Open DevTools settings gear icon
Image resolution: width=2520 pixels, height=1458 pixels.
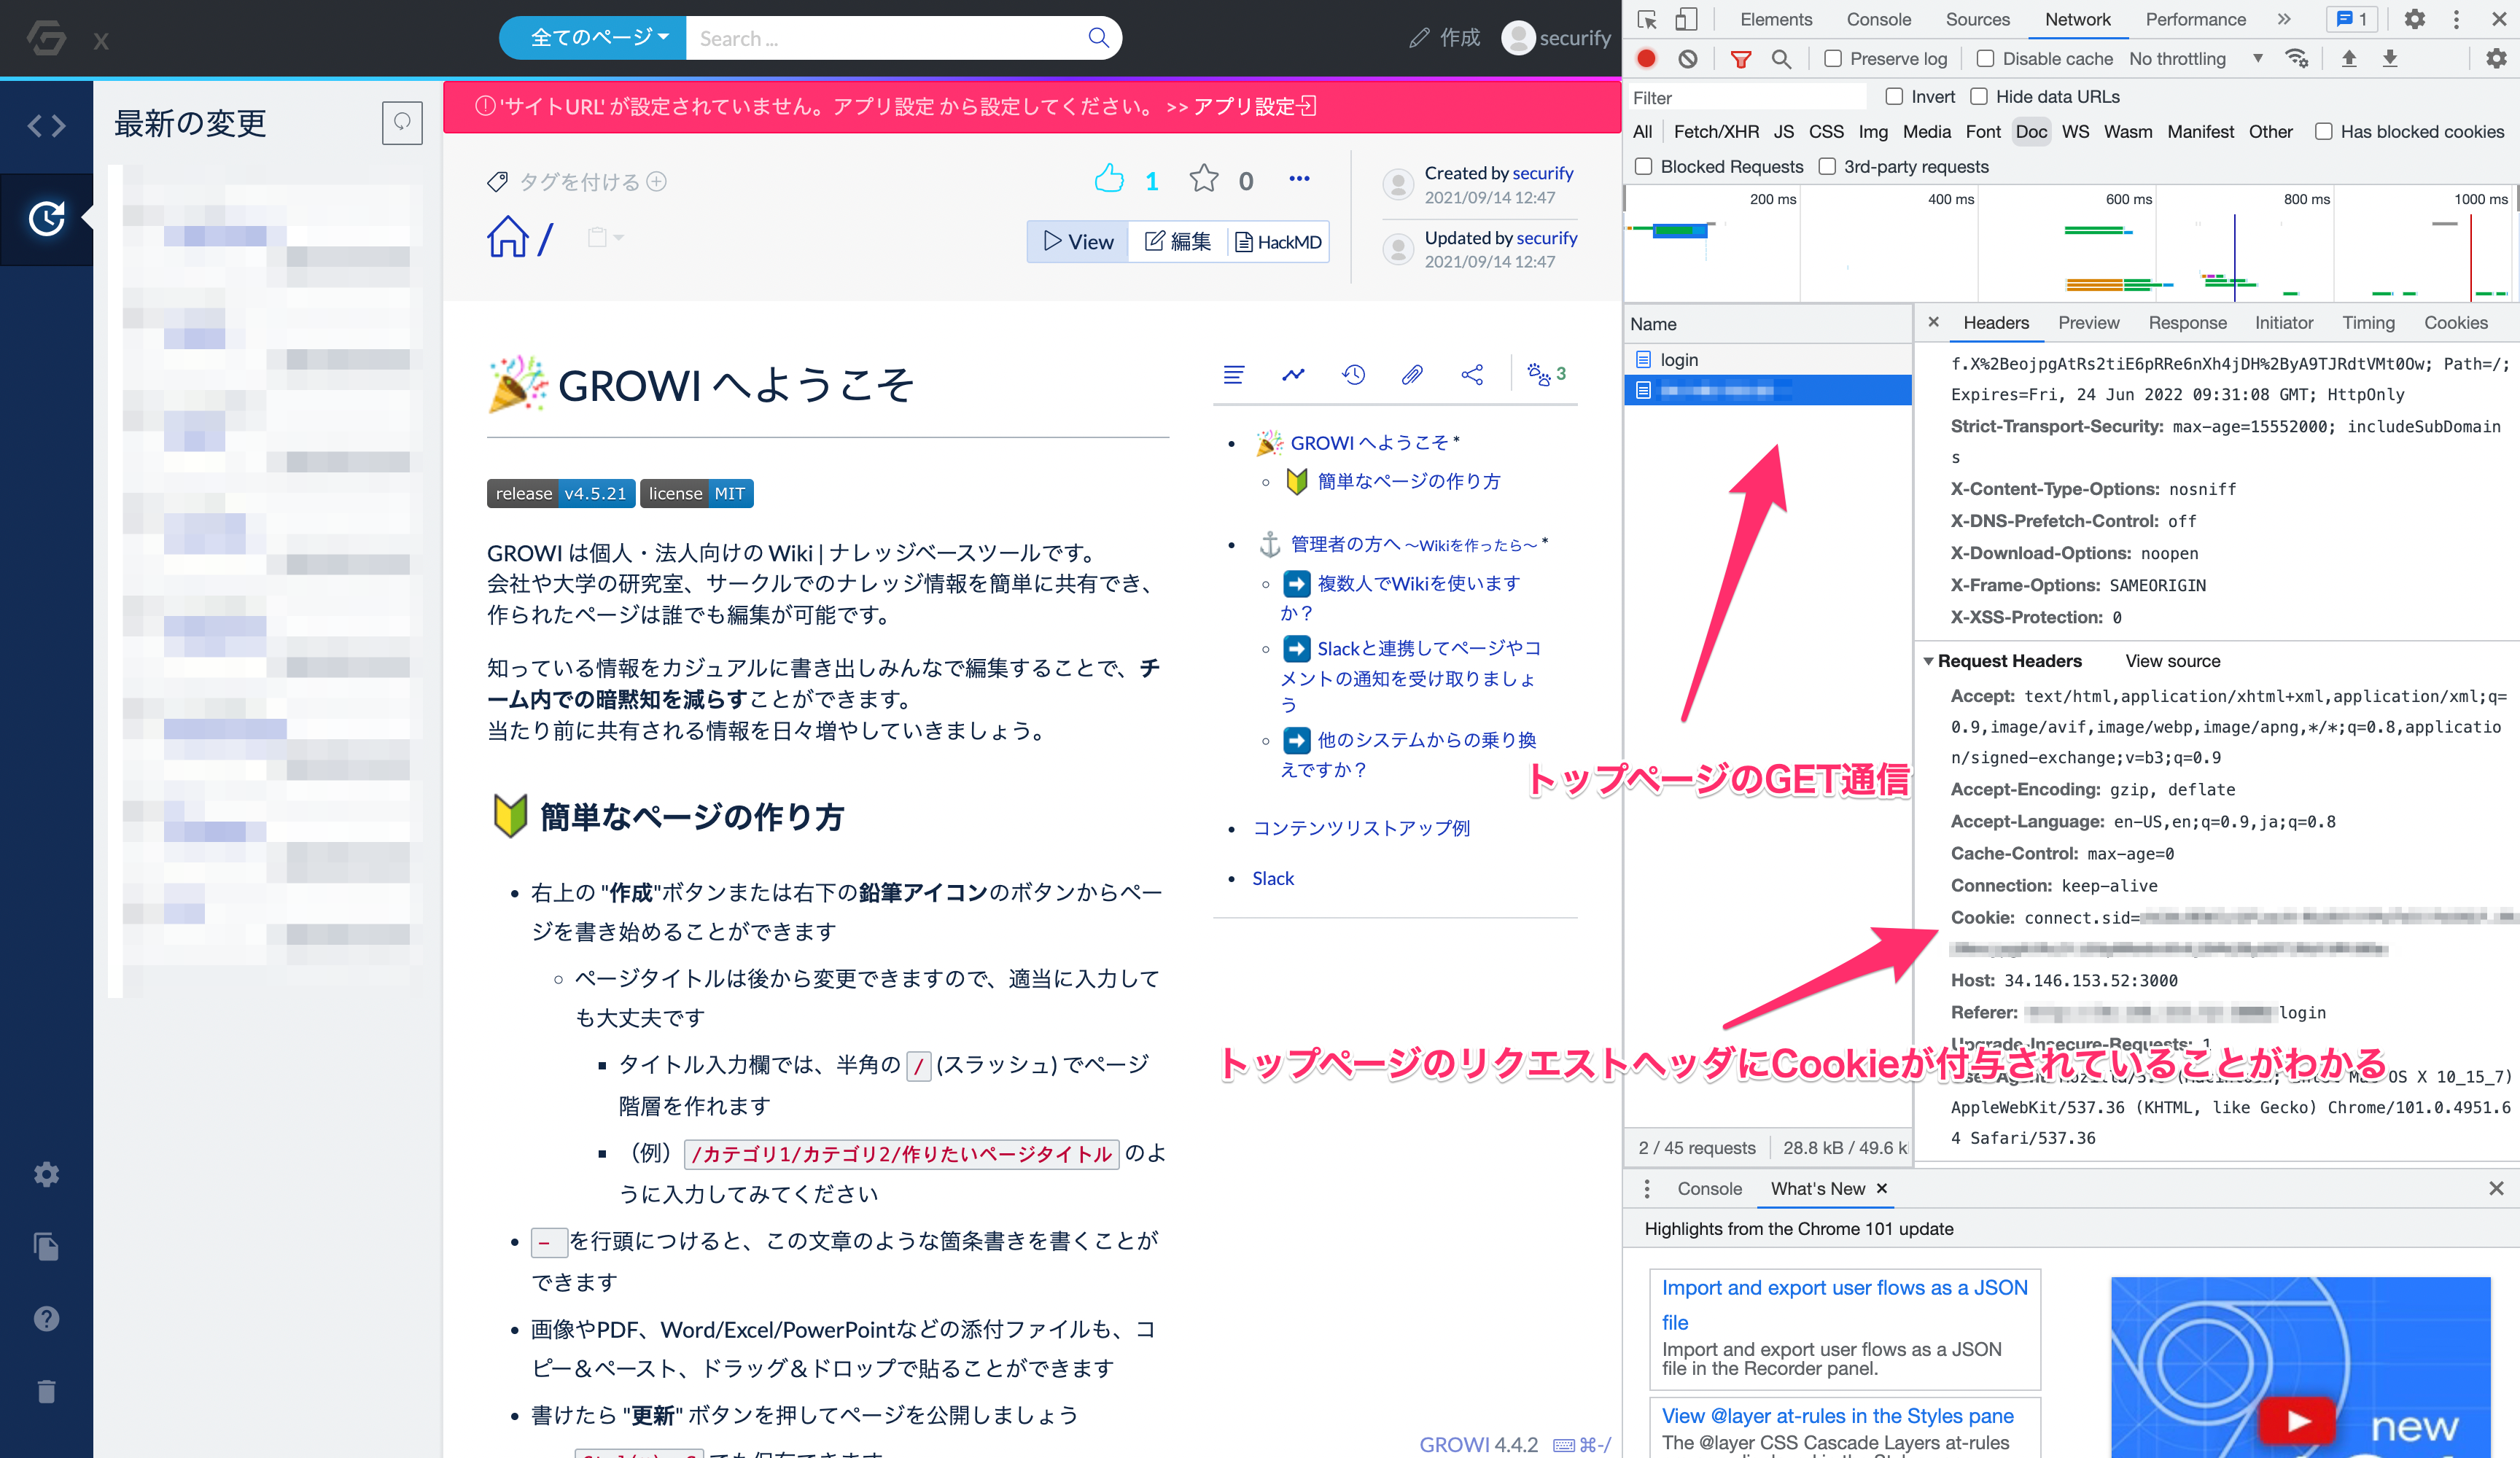pyautogui.click(x=2414, y=19)
